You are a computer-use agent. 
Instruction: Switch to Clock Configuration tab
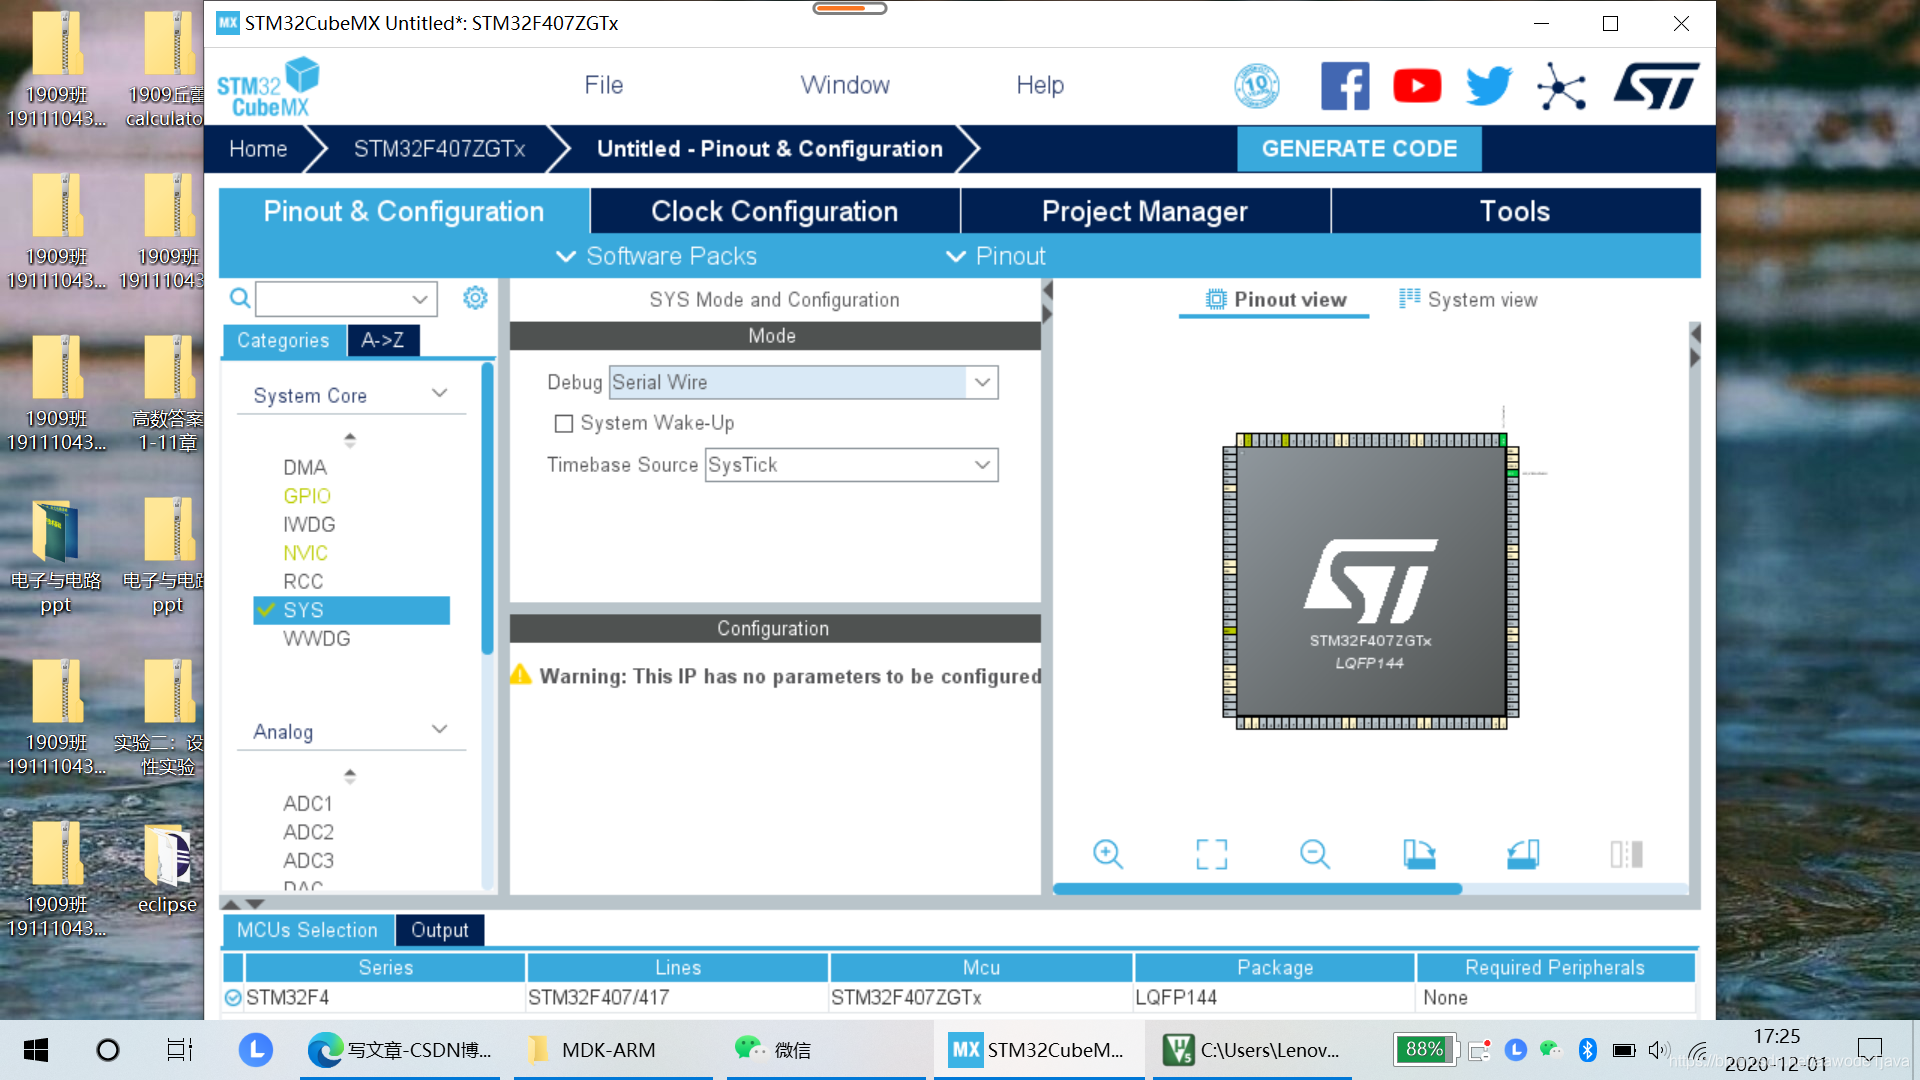point(774,211)
